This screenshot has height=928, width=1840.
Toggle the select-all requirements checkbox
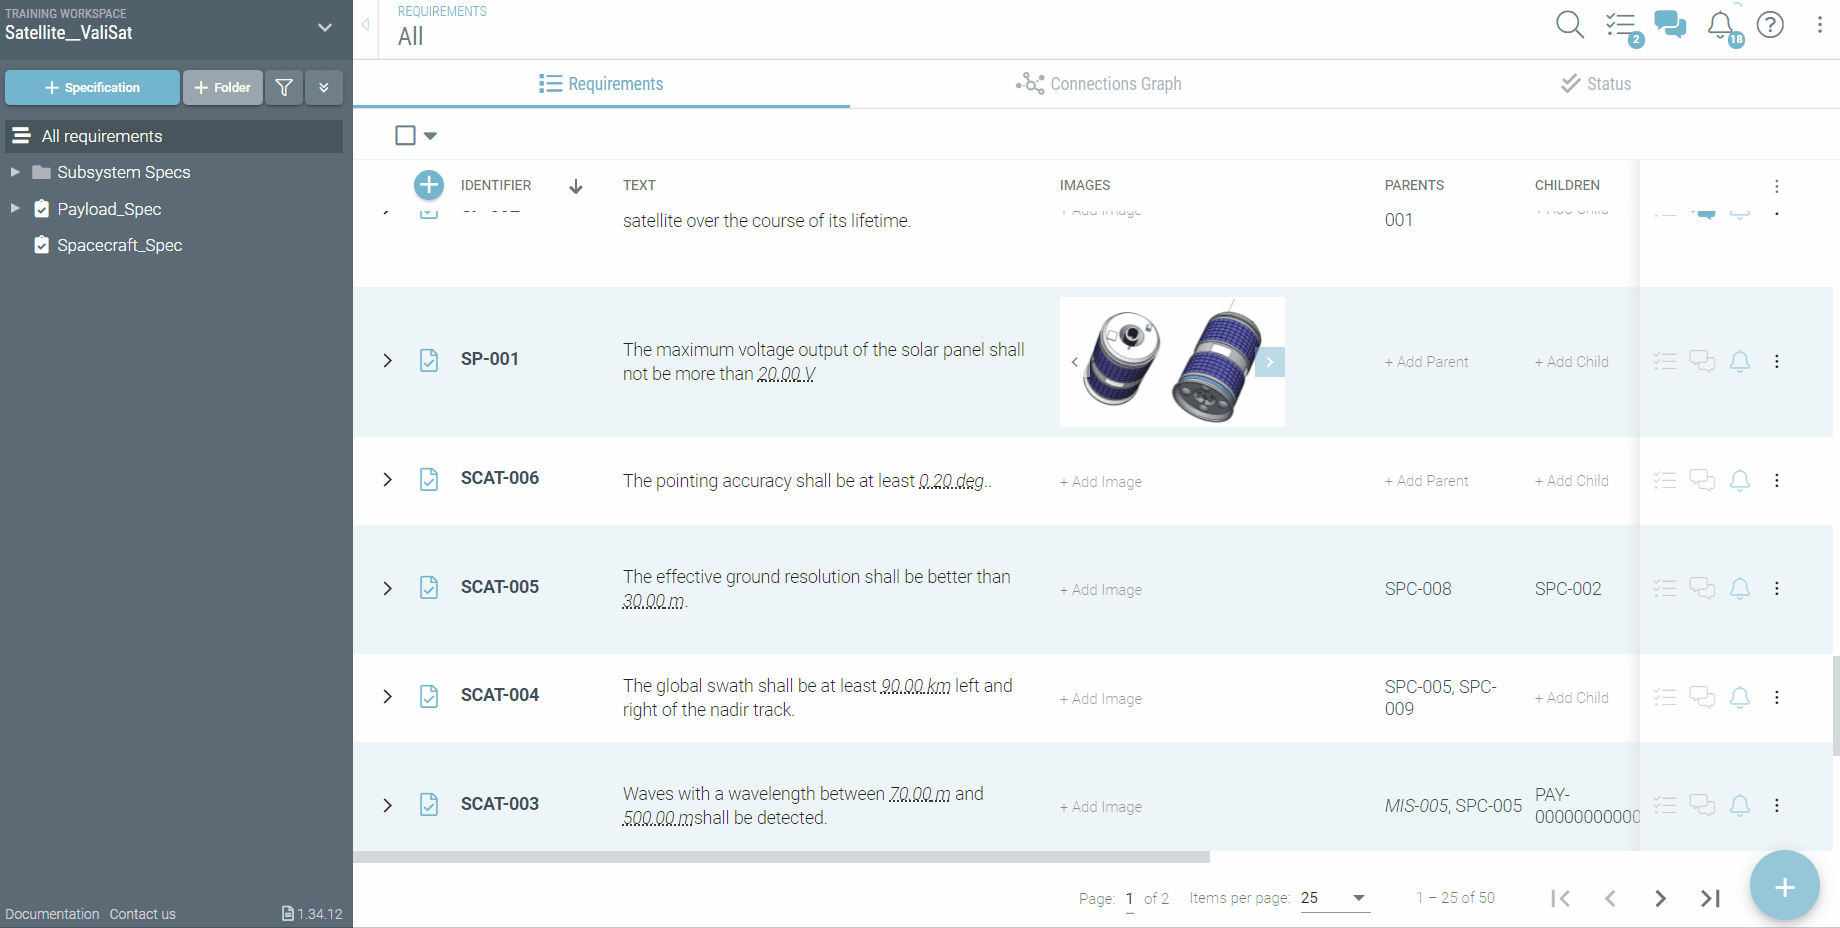pos(405,135)
